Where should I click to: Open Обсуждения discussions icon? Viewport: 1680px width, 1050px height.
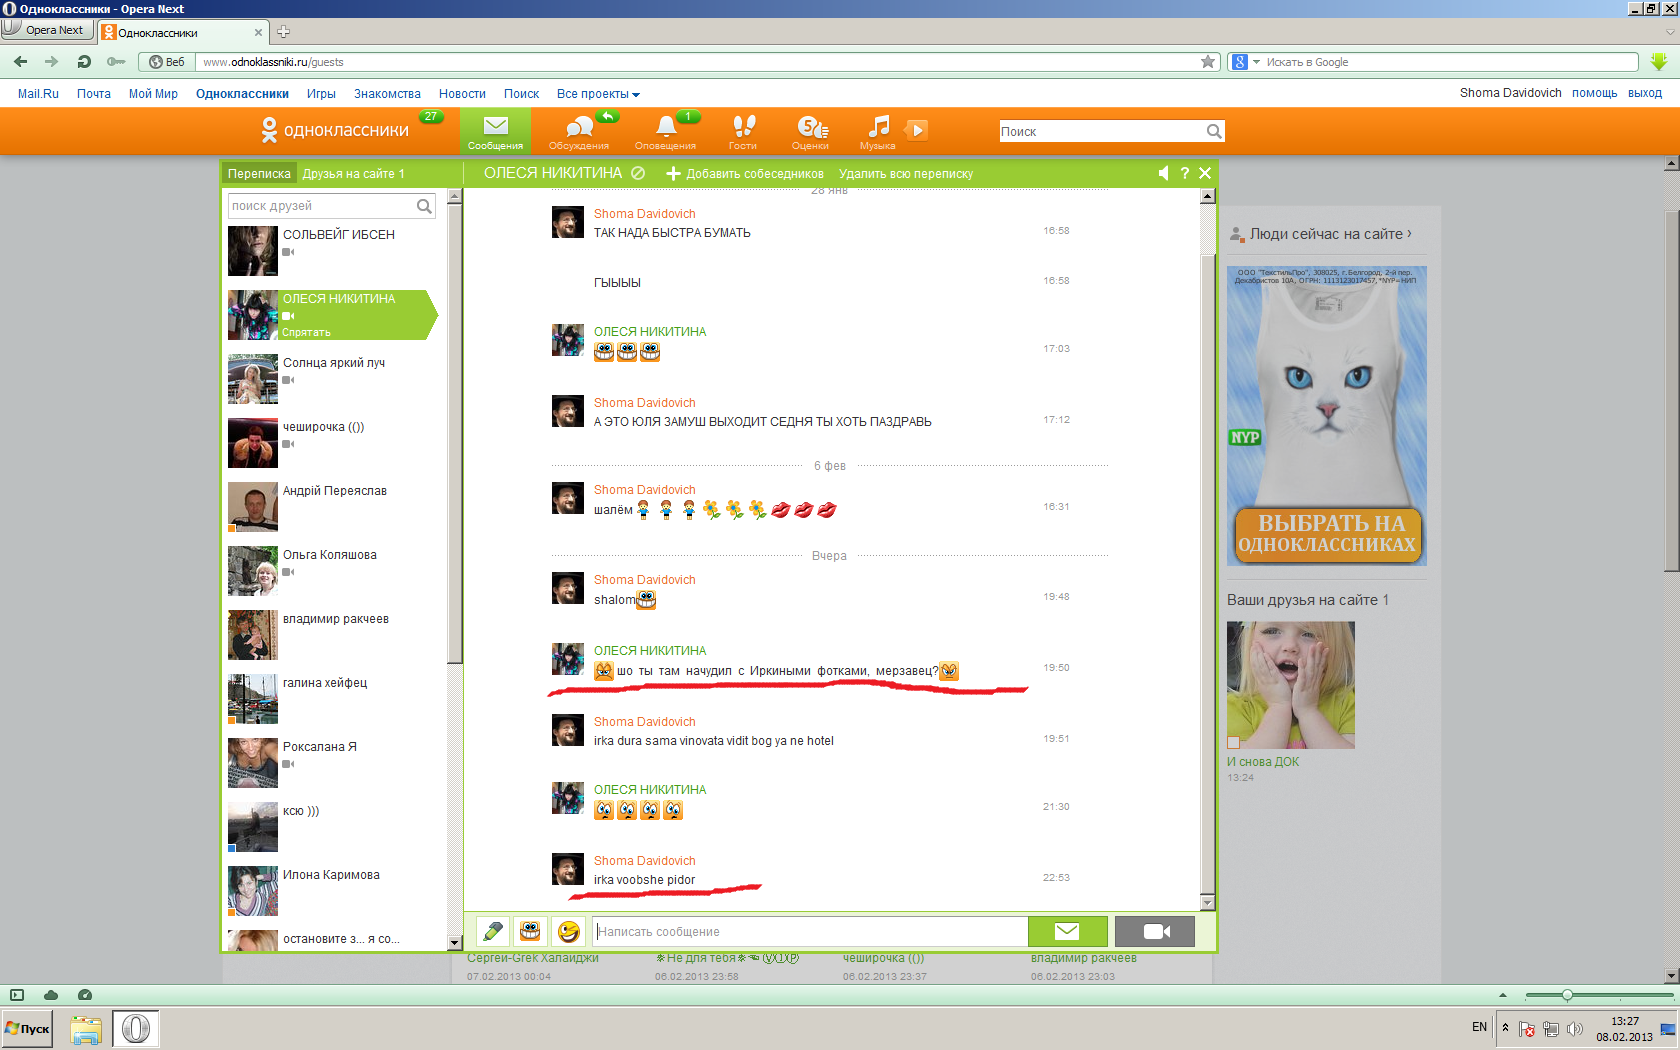[x=579, y=131]
